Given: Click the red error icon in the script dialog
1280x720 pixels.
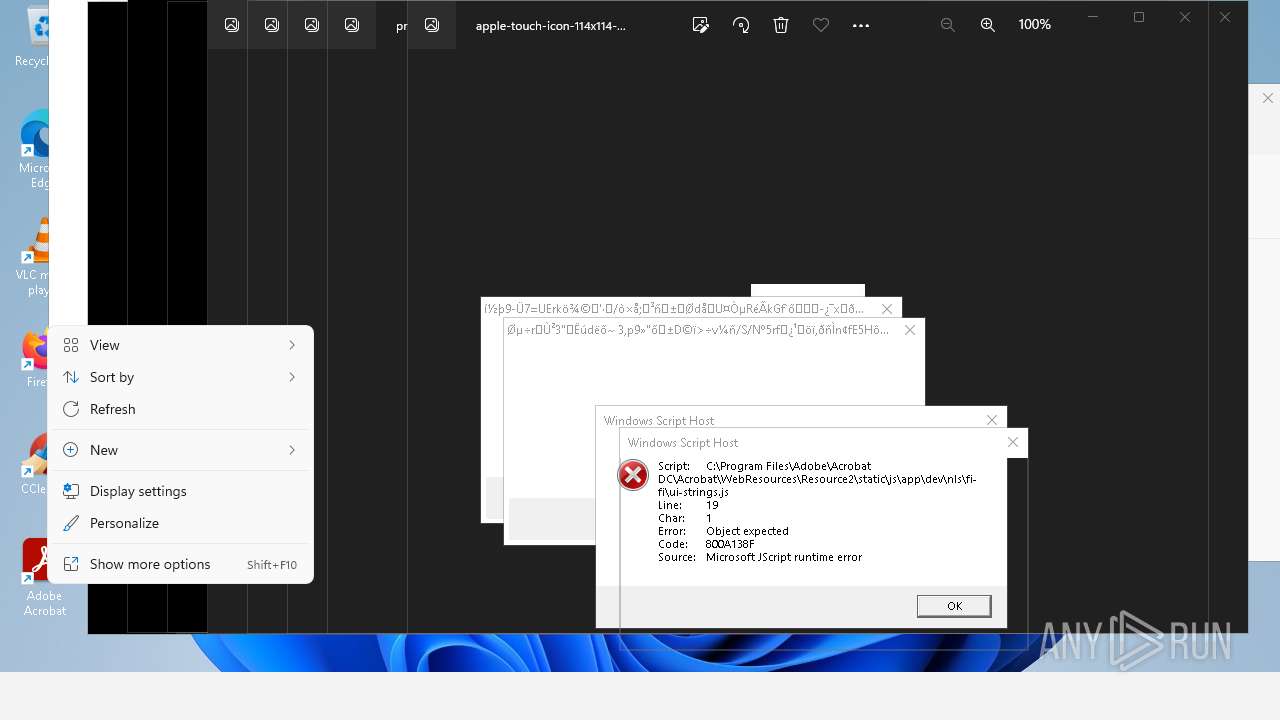Looking at the screenshot, I should pyautogui.click(x=633, y=475).
